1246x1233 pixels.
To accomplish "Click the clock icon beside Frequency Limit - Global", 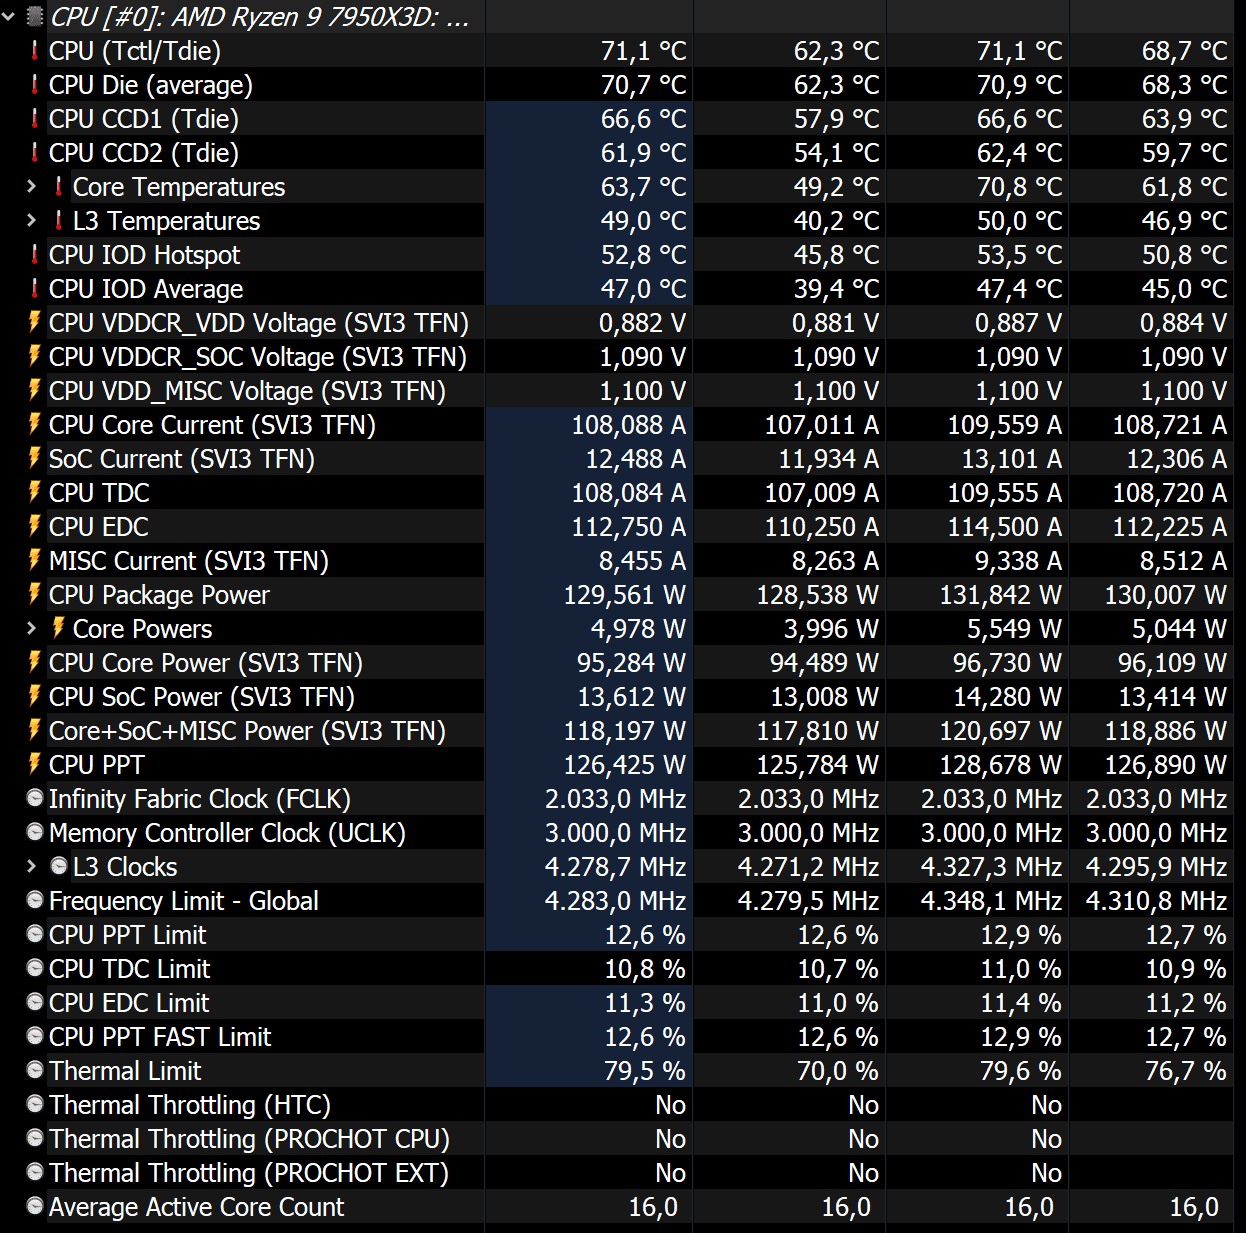I will [35, 900].
